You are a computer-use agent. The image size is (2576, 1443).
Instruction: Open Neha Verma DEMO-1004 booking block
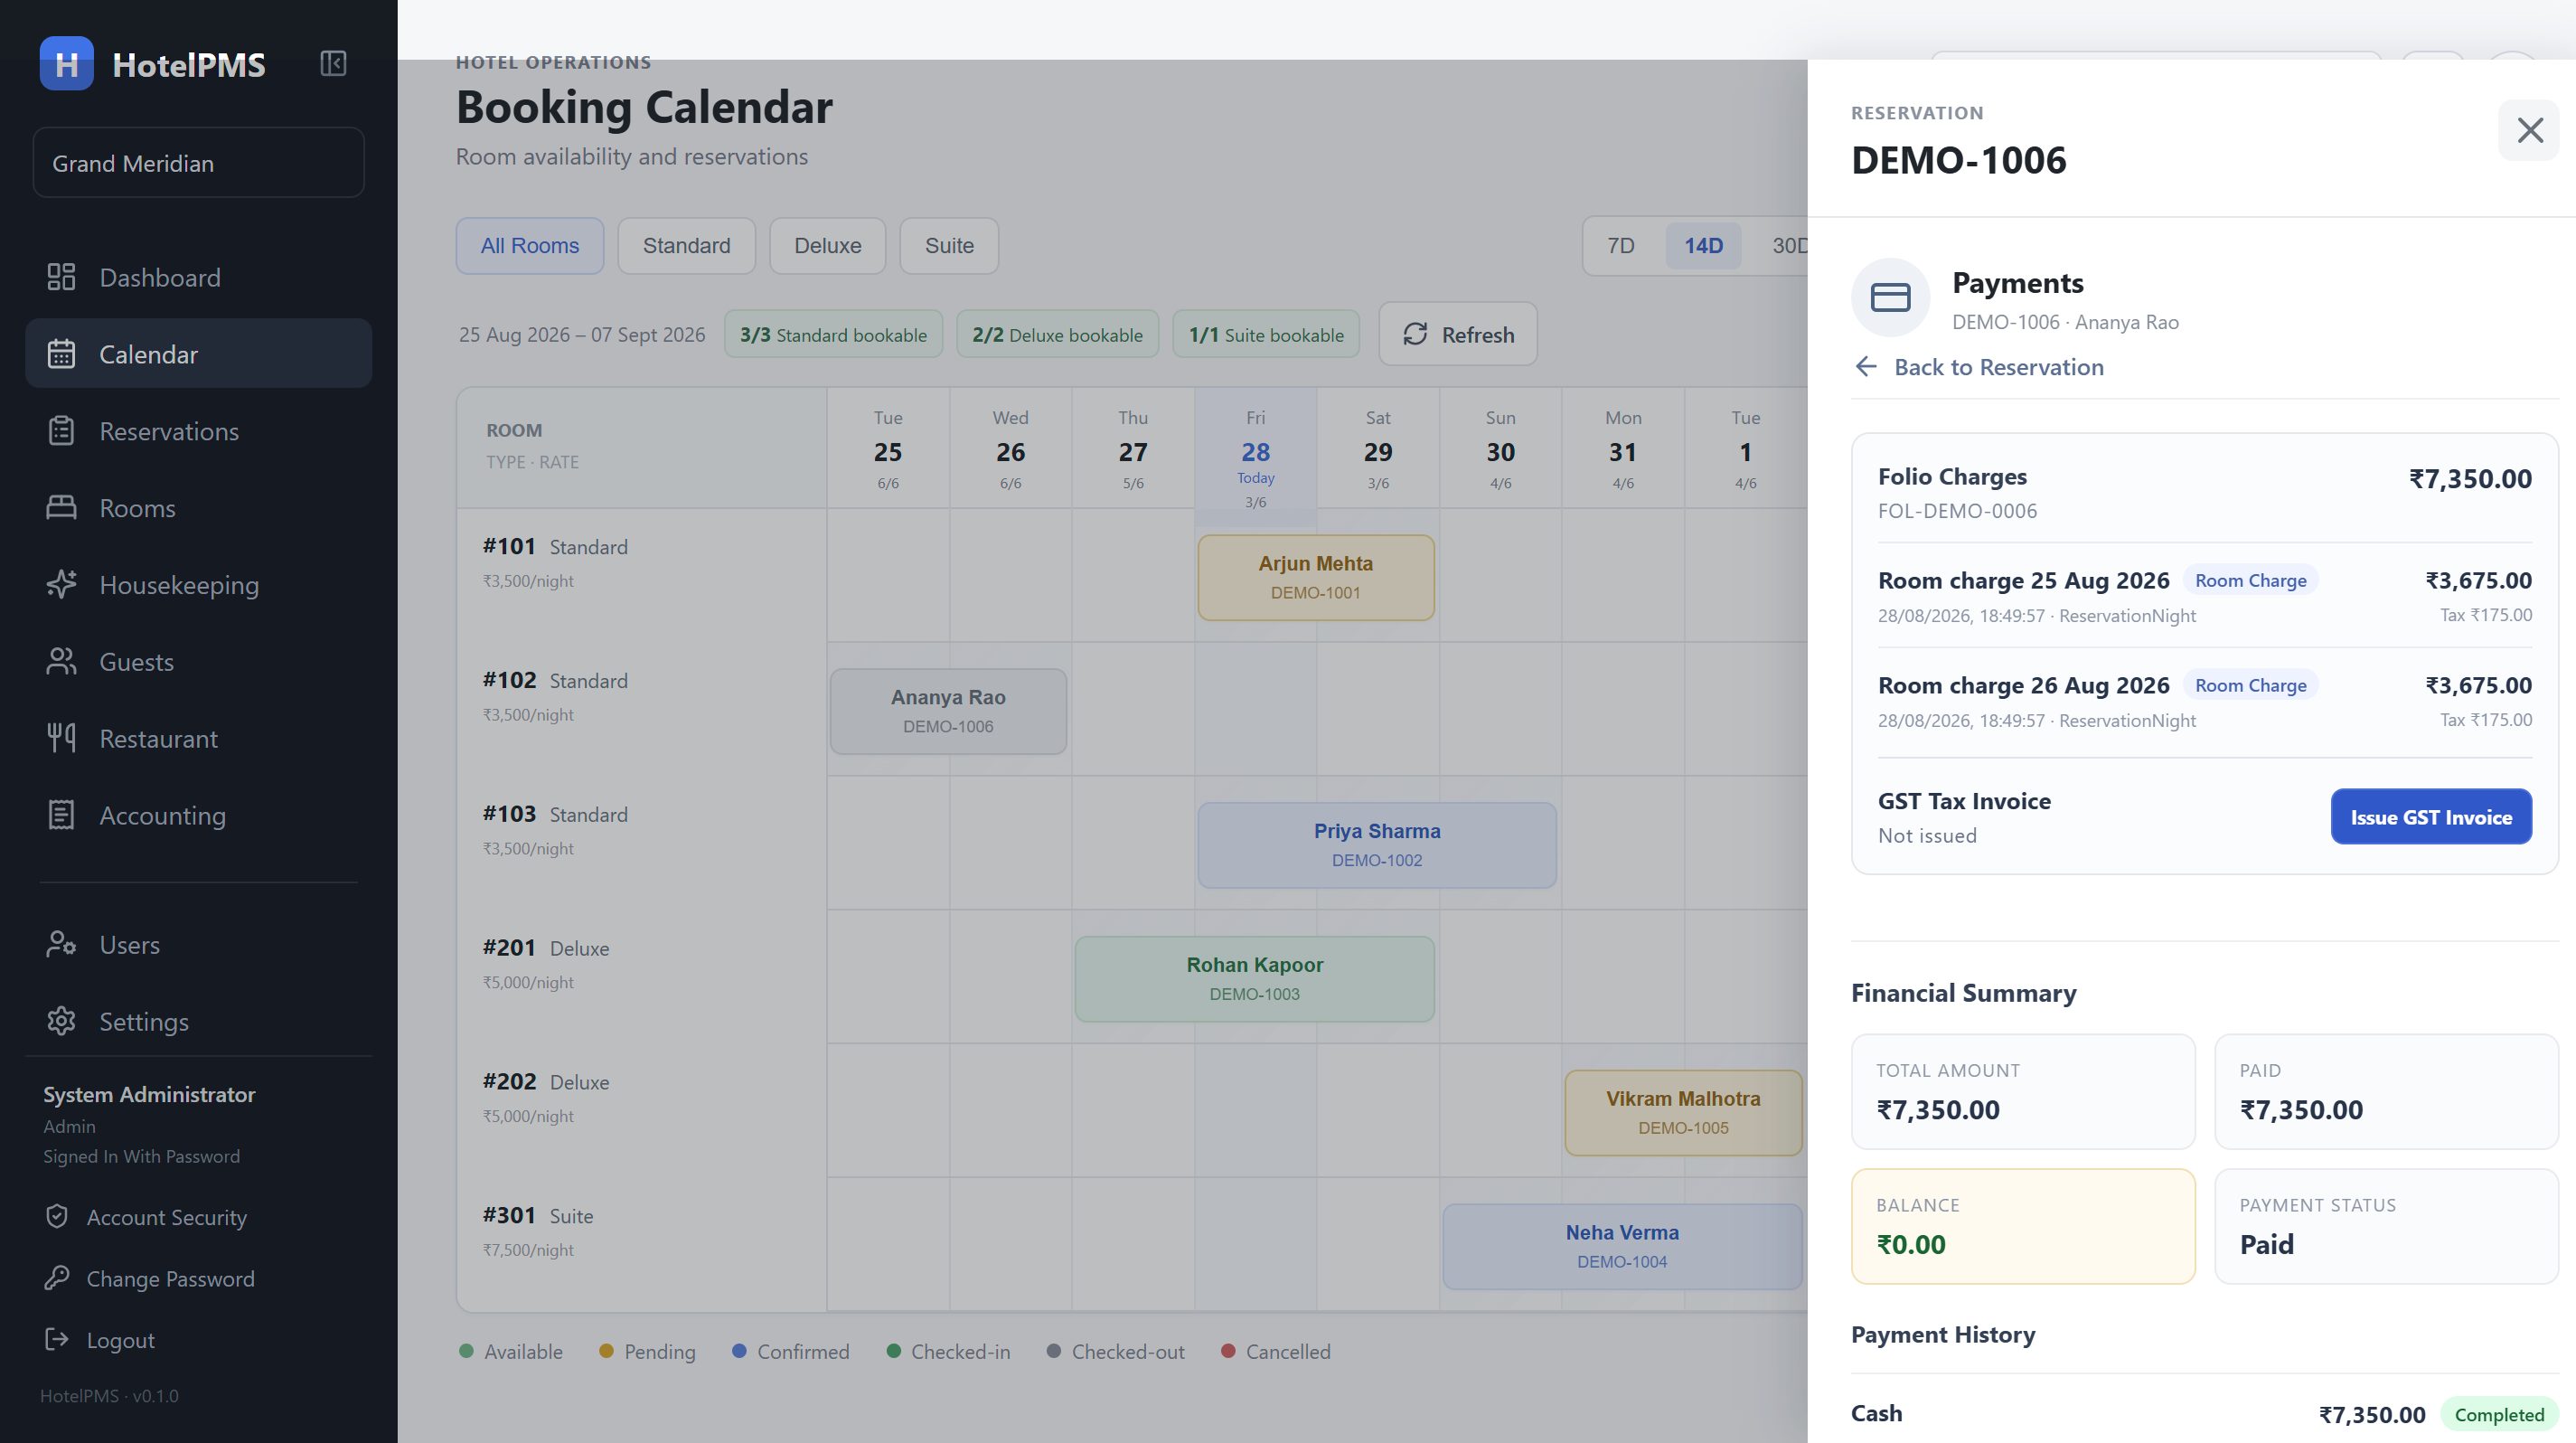click(1622, 1247)
